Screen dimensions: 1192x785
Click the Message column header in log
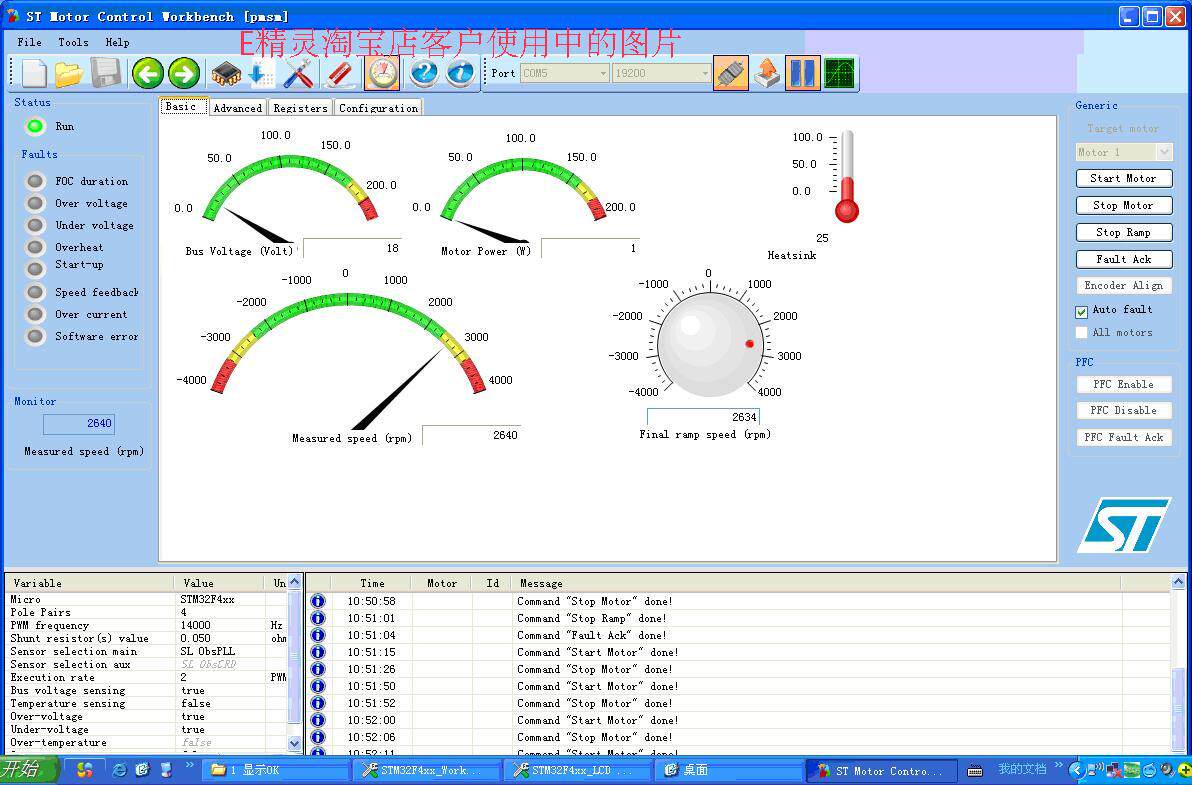(815, 584)
